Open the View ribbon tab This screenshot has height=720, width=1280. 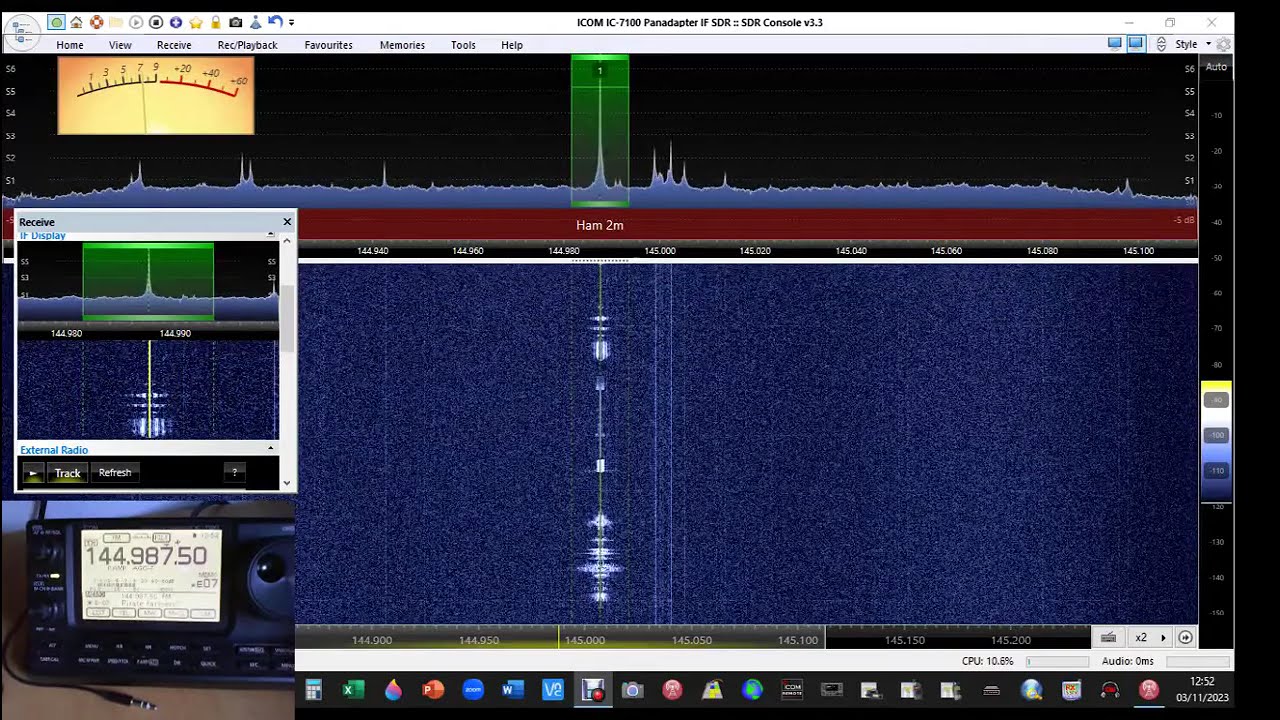click(x=120, y=45)
